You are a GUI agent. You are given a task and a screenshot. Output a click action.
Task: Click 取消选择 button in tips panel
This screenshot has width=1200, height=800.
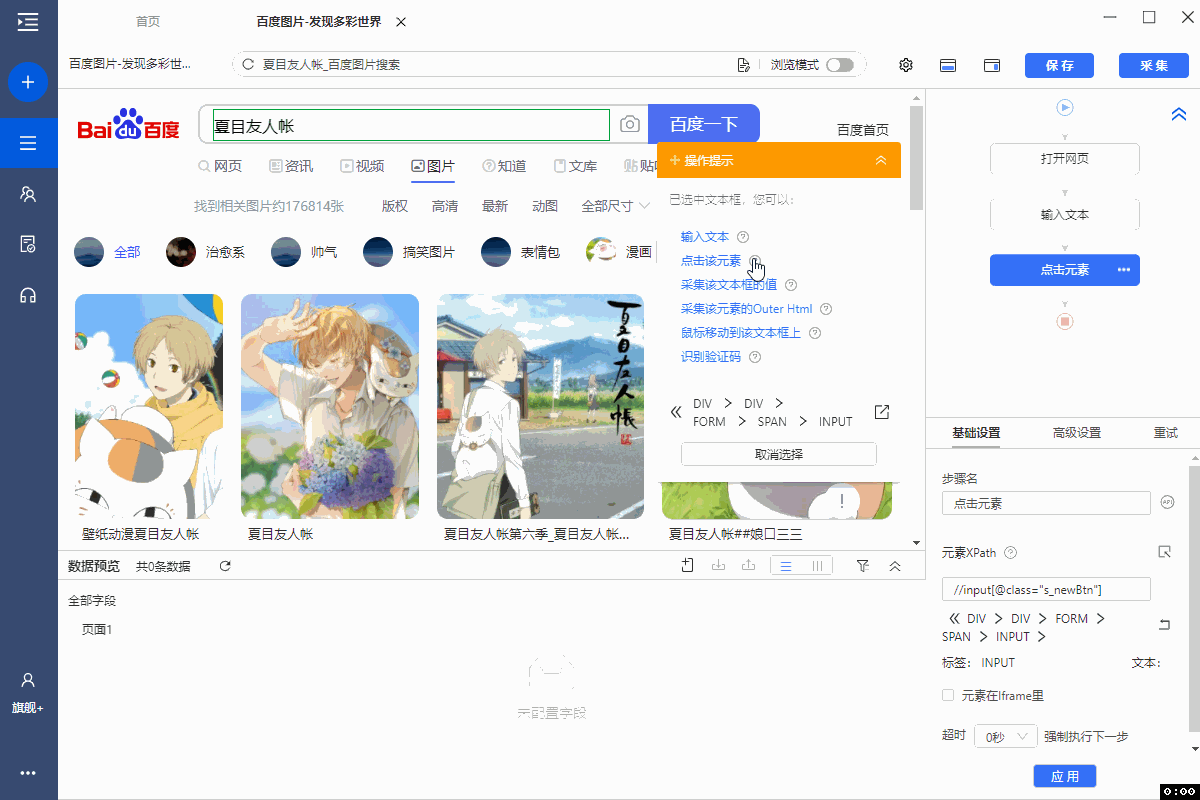click(778, 454)
